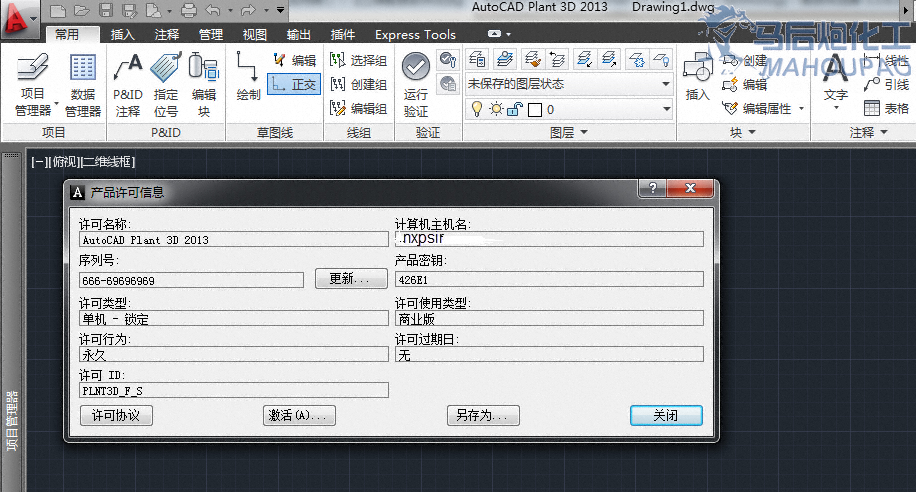Image resolution: width=916 pixels, height=492 pixels.
Task: Click the 创建 block icon in 块 panel
Action: (x=745, y=61)
